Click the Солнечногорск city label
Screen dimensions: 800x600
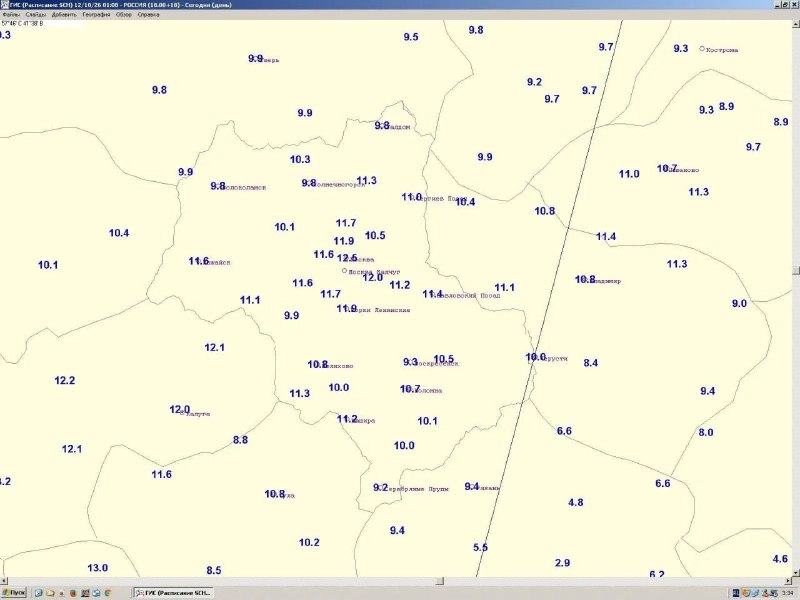tap(337, 184)
